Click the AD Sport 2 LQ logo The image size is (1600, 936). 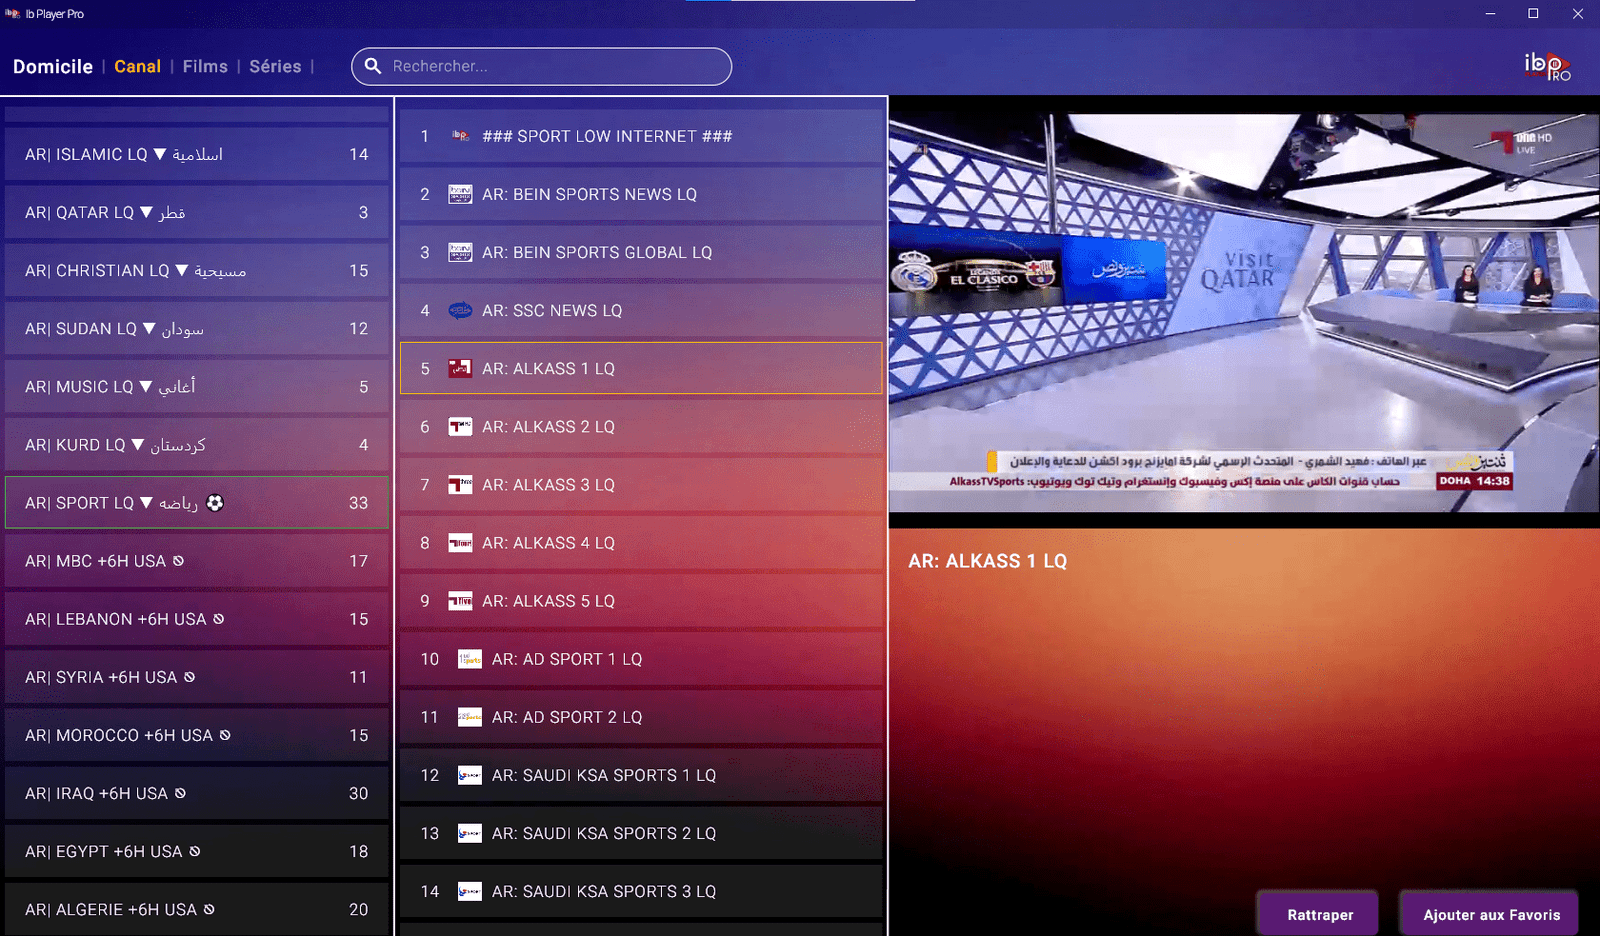[470, 717]
